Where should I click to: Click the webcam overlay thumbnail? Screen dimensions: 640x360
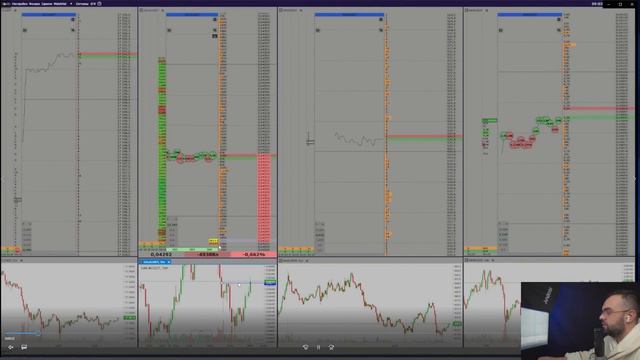pyautogui.click(x=580, y=321)
